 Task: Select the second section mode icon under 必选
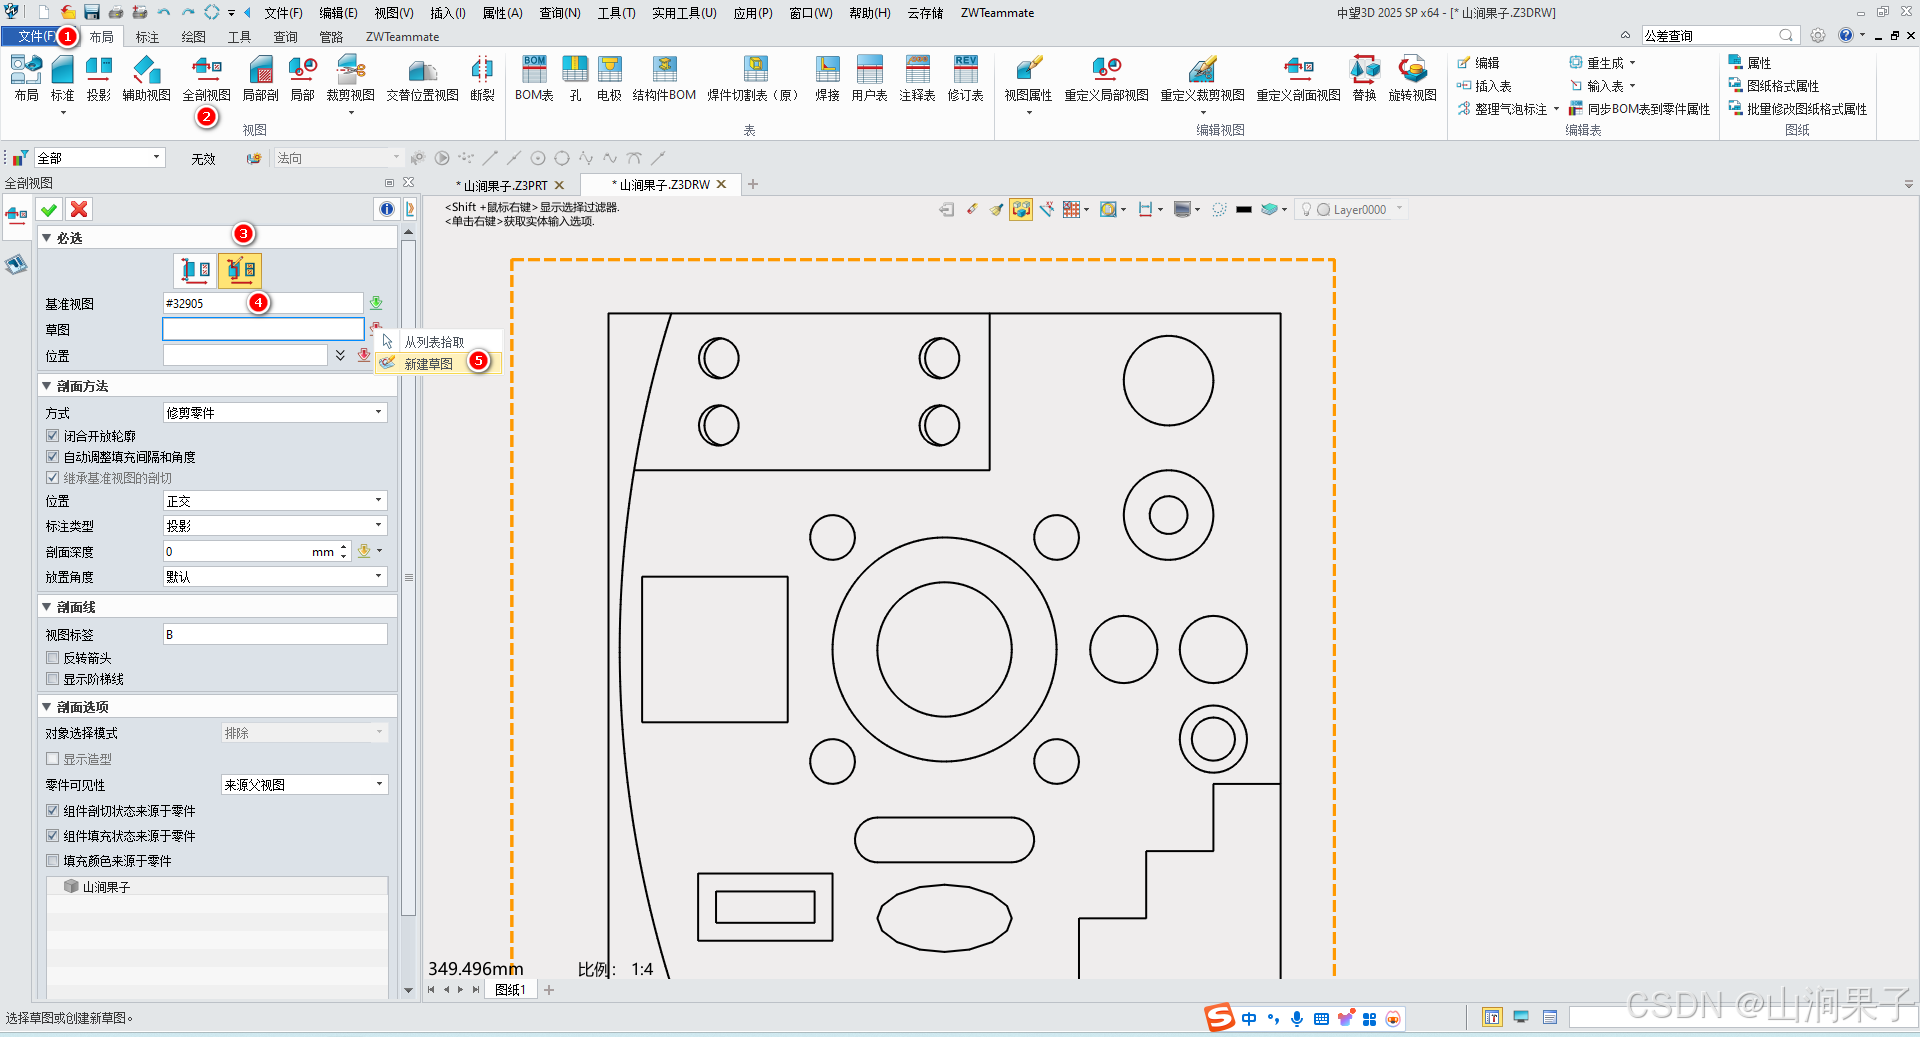click(x=240, y=270)
